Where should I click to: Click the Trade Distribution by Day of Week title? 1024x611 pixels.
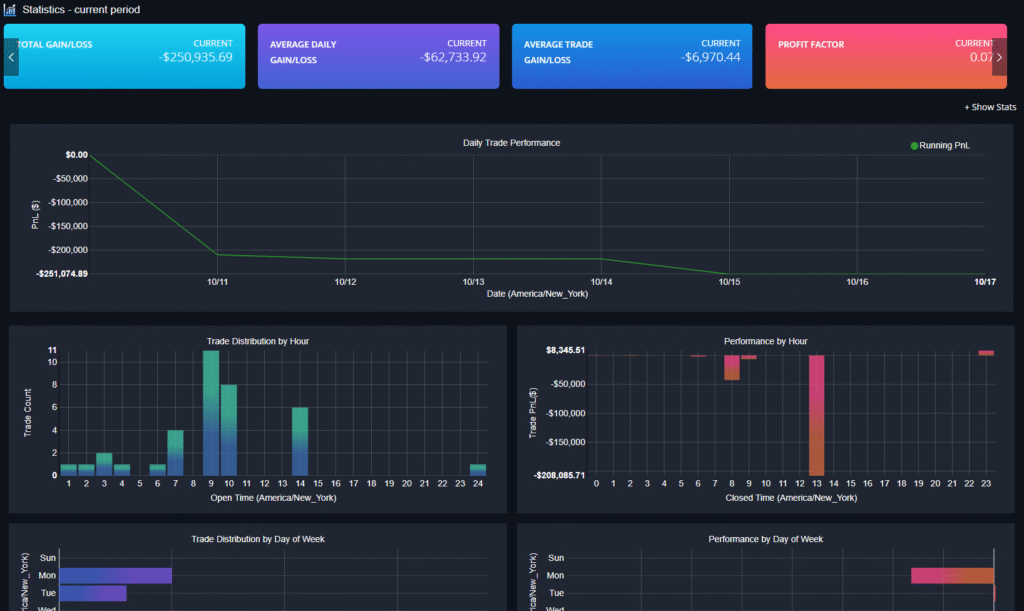(258, 539)
